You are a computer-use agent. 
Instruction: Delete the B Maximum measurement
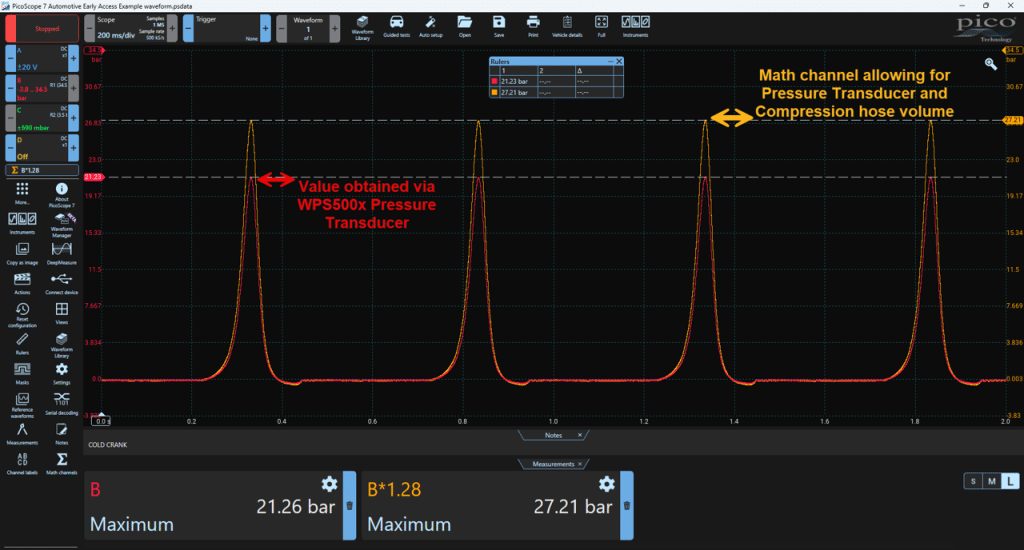pyautogui.click(x=349, y=506)
